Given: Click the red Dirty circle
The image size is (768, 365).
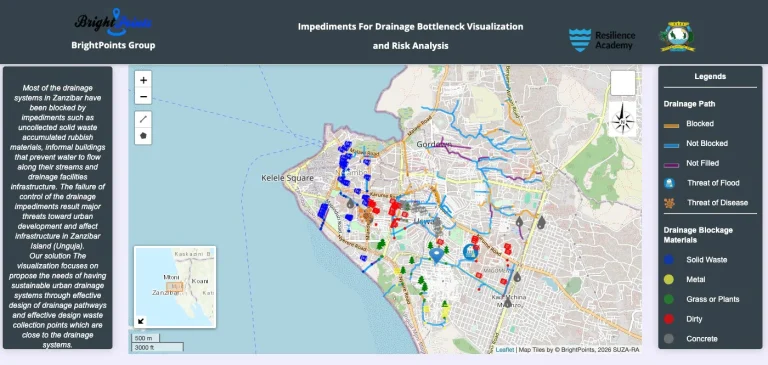Looking at the screenshot, I should [669, 319].
